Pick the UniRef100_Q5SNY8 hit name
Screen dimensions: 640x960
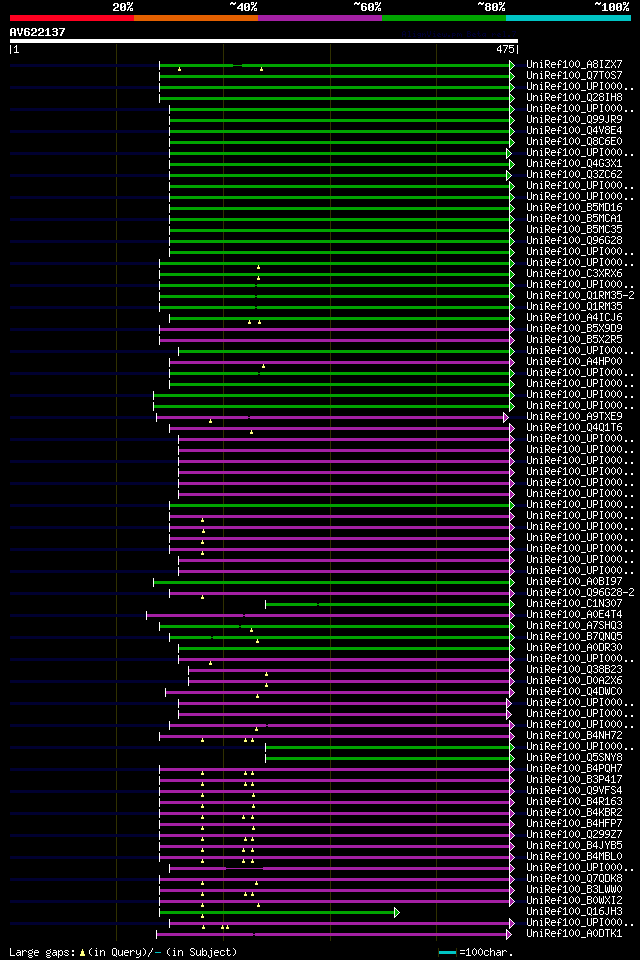pyautogui.click(x=574, y=758)
